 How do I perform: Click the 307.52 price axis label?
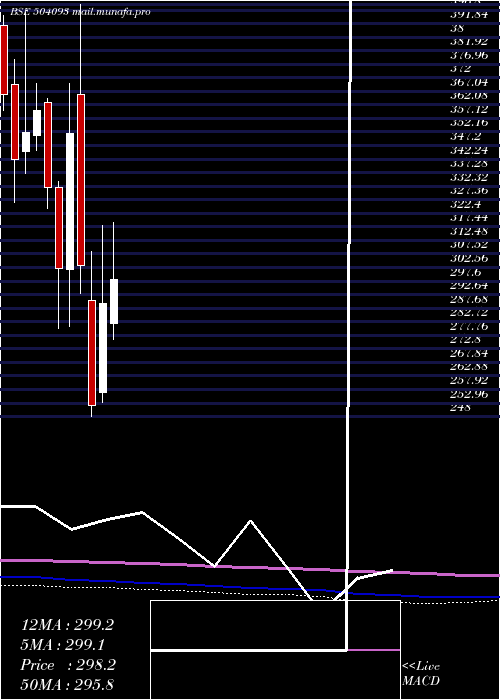[x=469, y=245]
